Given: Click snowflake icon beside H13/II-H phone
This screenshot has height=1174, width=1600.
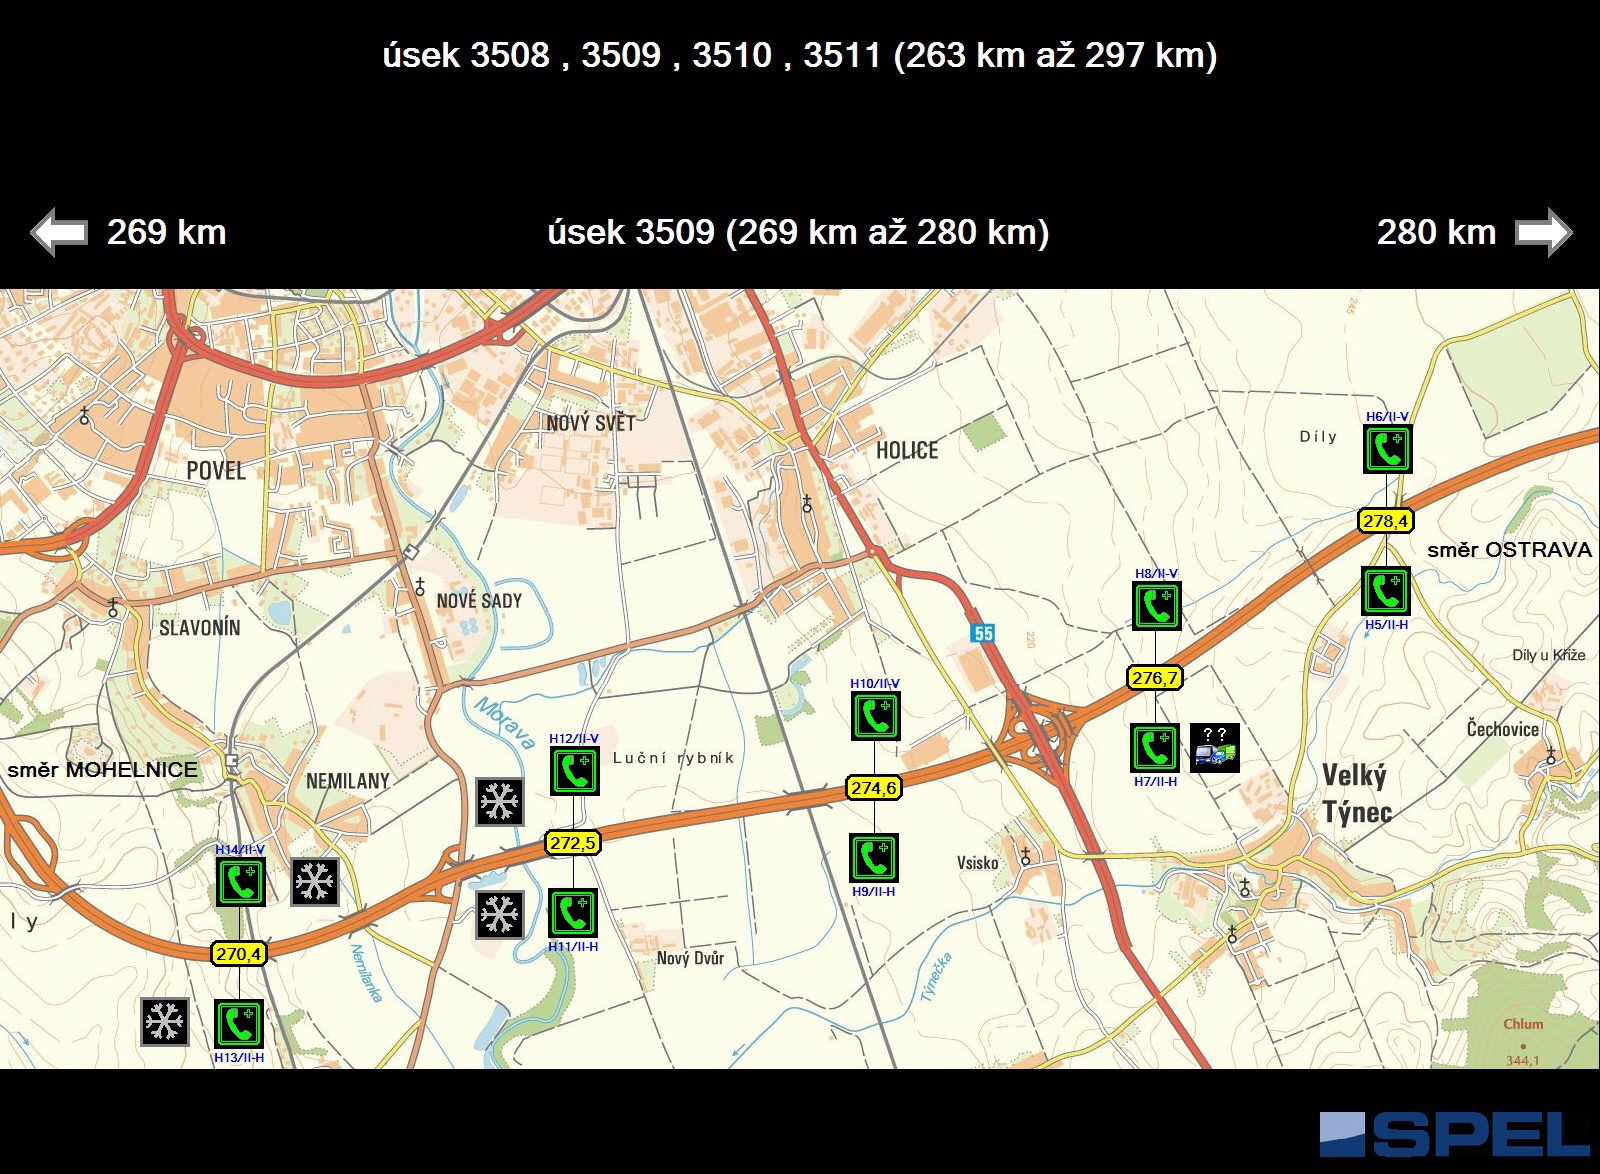Looking at the screenshot, I should coord(165,1022).
